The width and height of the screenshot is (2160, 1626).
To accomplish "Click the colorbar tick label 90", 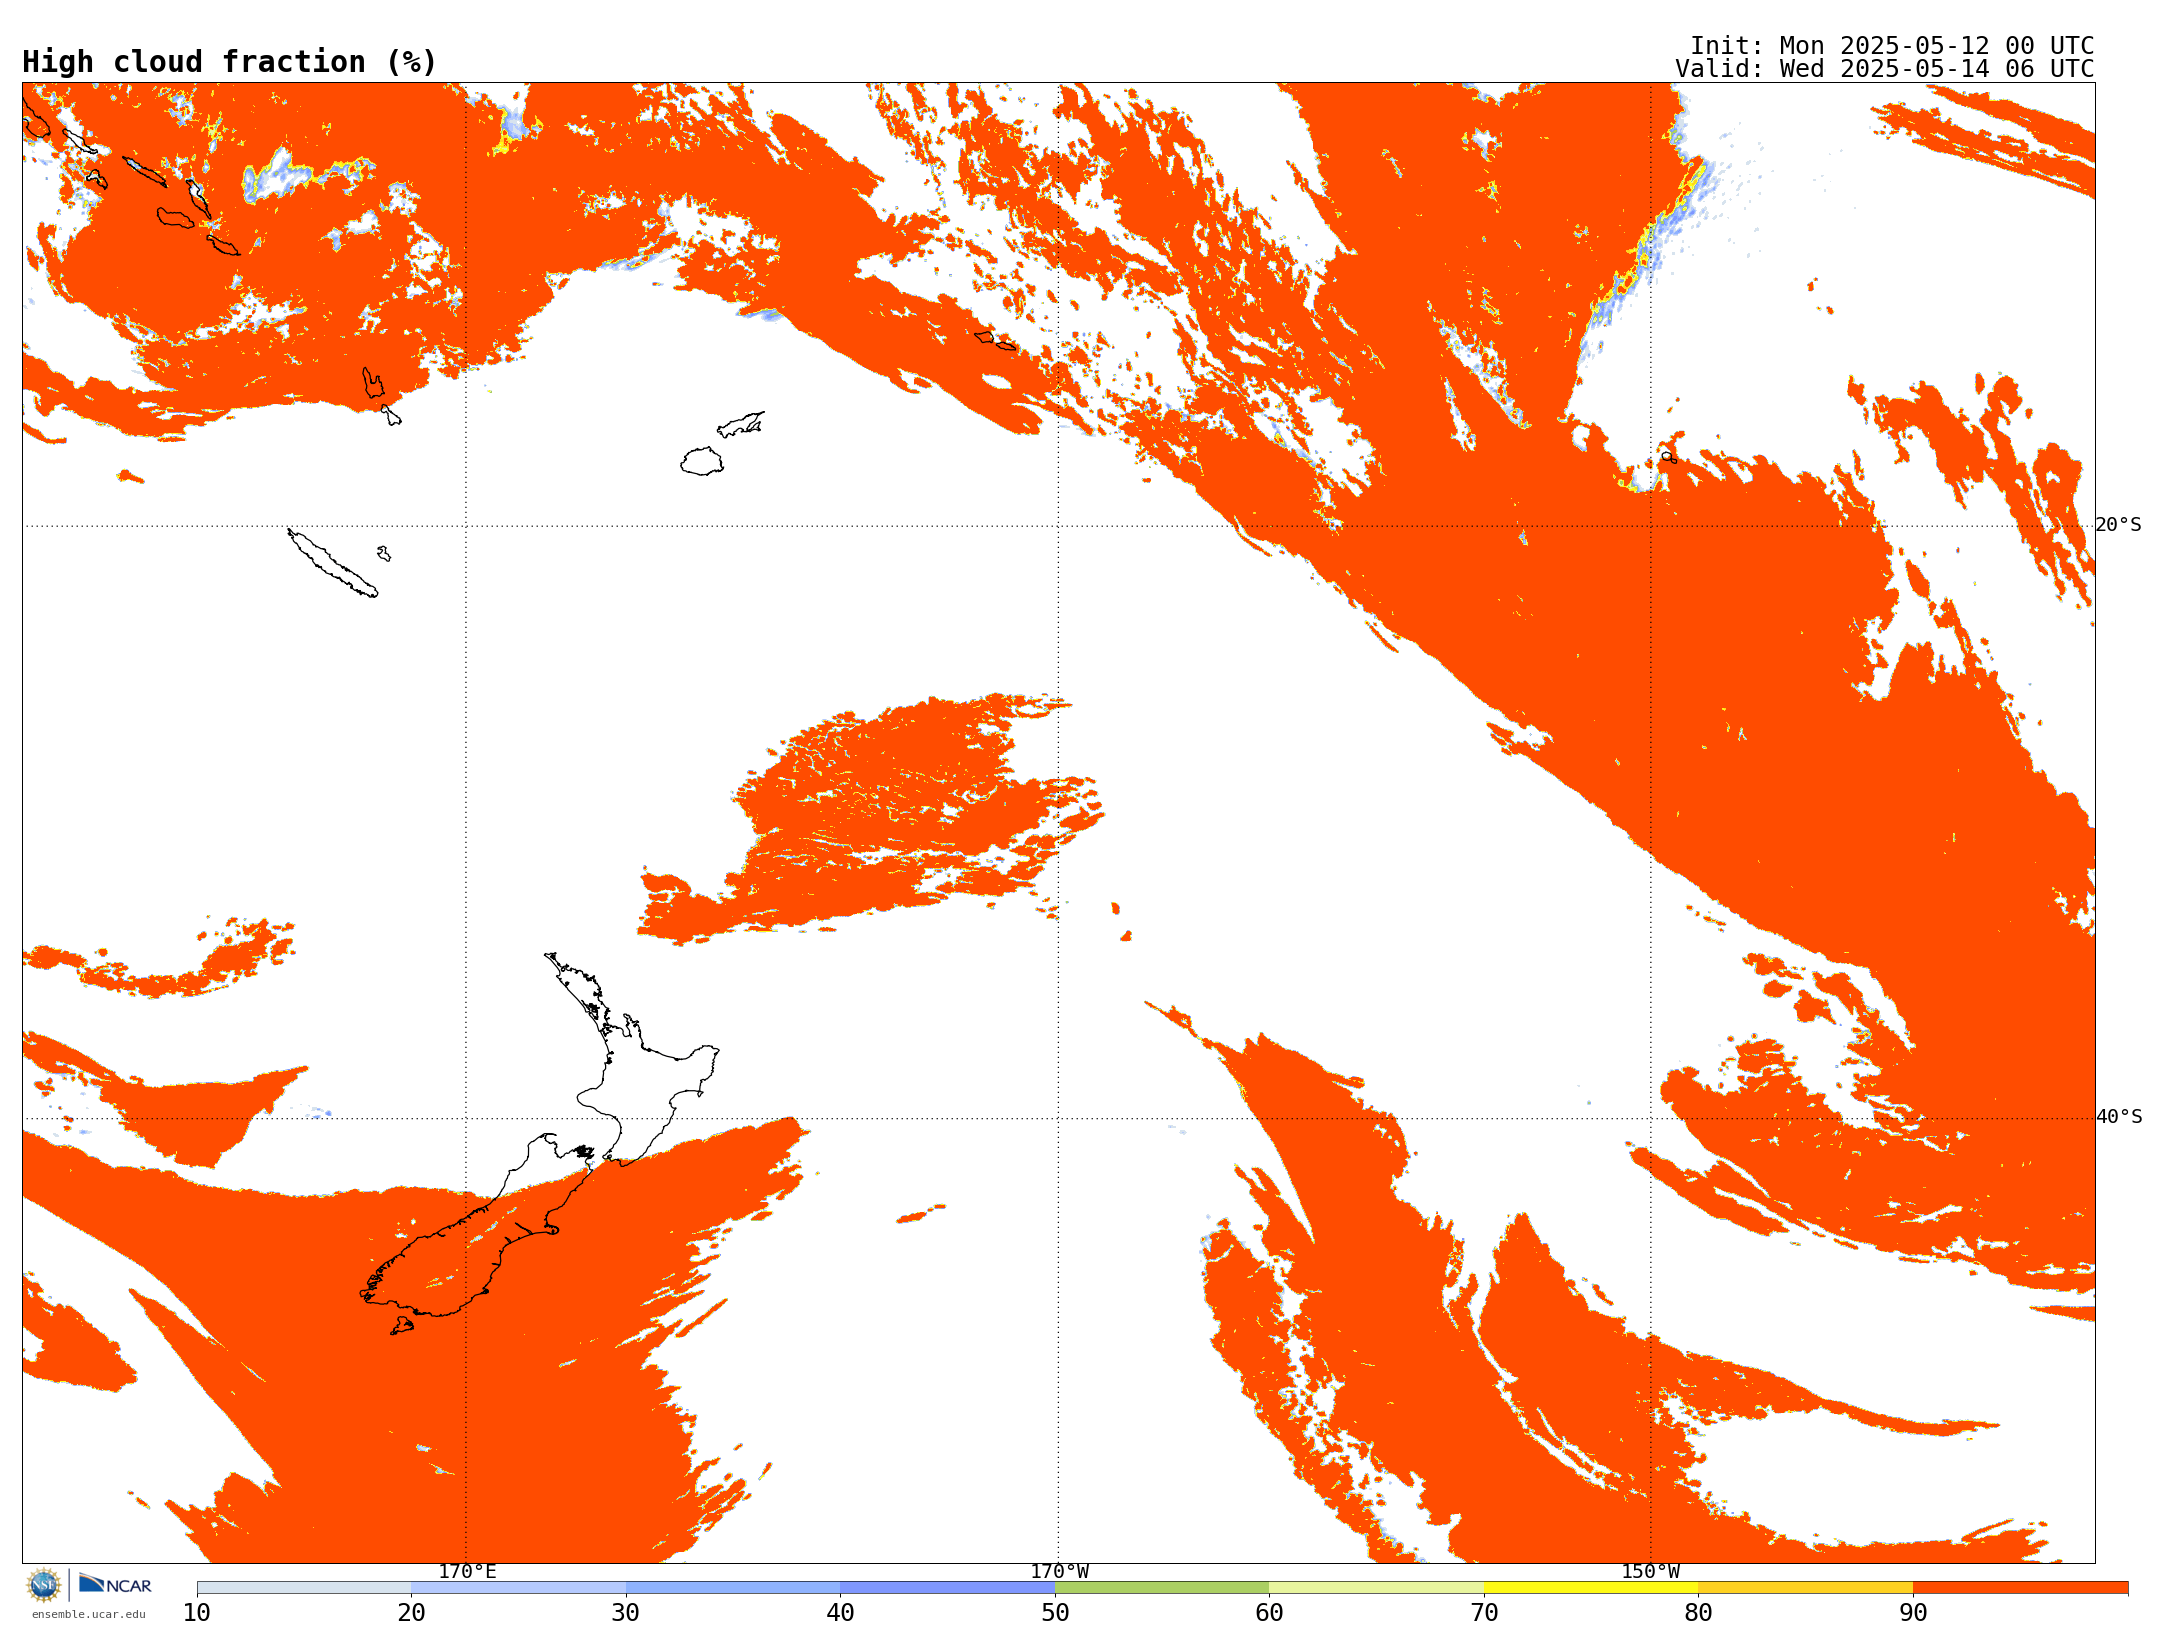I will [1913, 1612].
